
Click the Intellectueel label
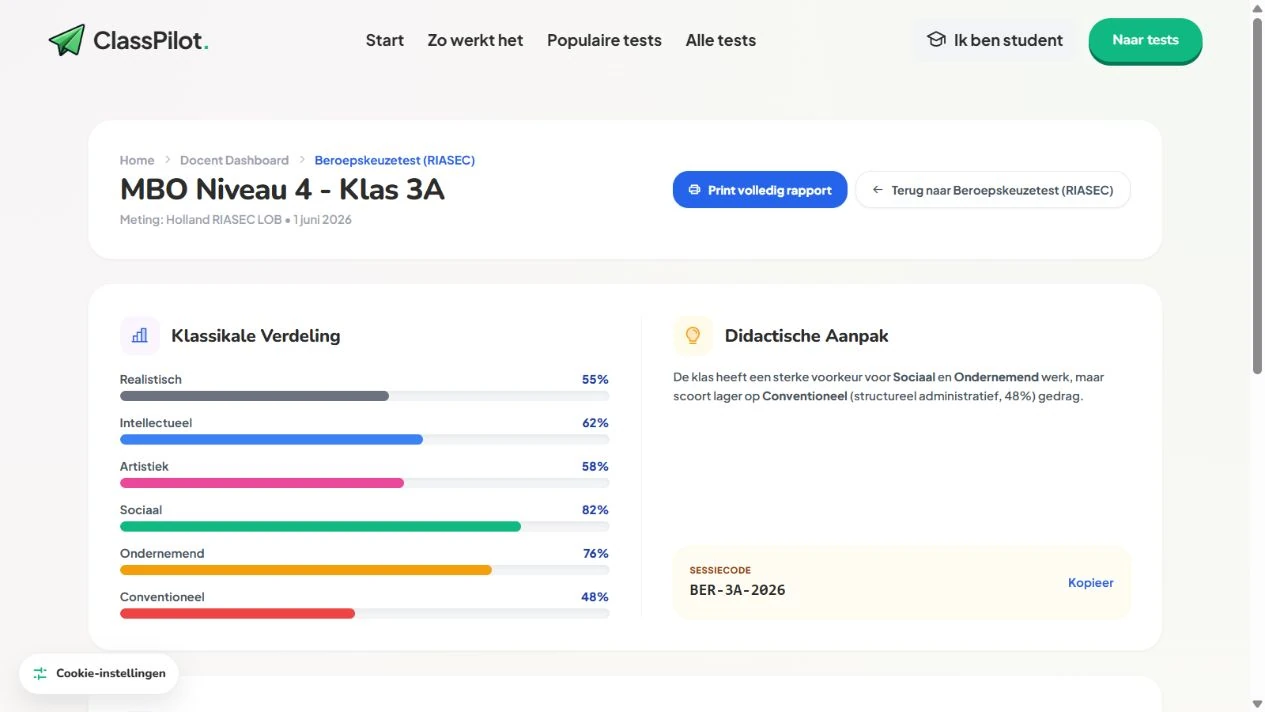click(x=156, y=423)
